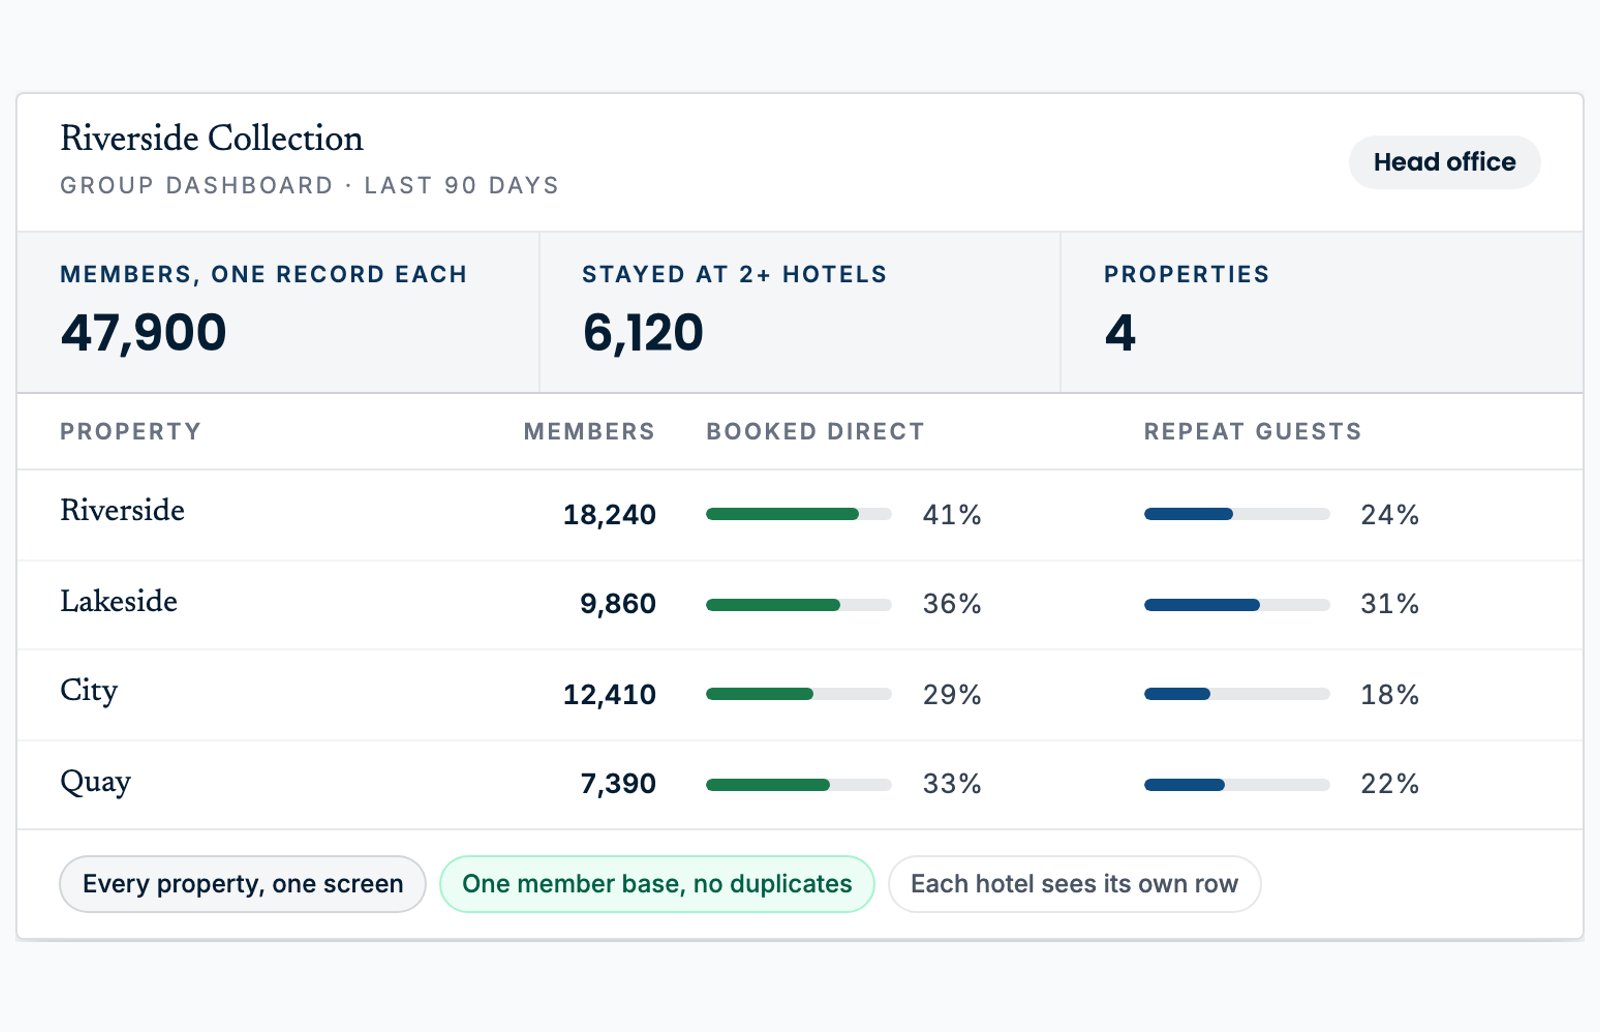Screen dimensions: 1600x1032
Task: Click the Lakeside property name
Action: point(119,601)
